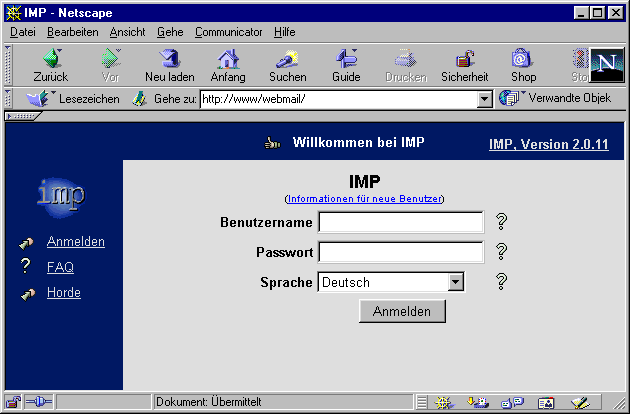Click the question mark beside FAQ

(x=25, y=266)
